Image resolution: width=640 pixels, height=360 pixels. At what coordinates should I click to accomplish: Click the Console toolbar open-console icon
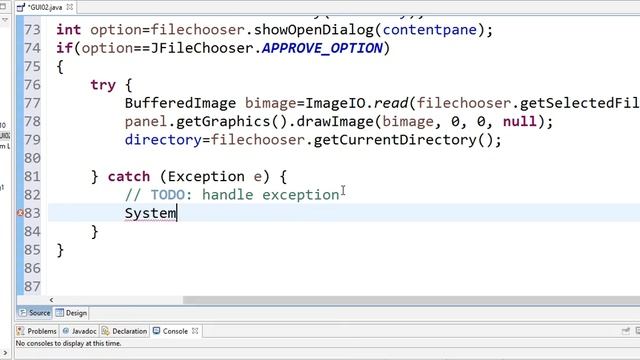(626, 331)
